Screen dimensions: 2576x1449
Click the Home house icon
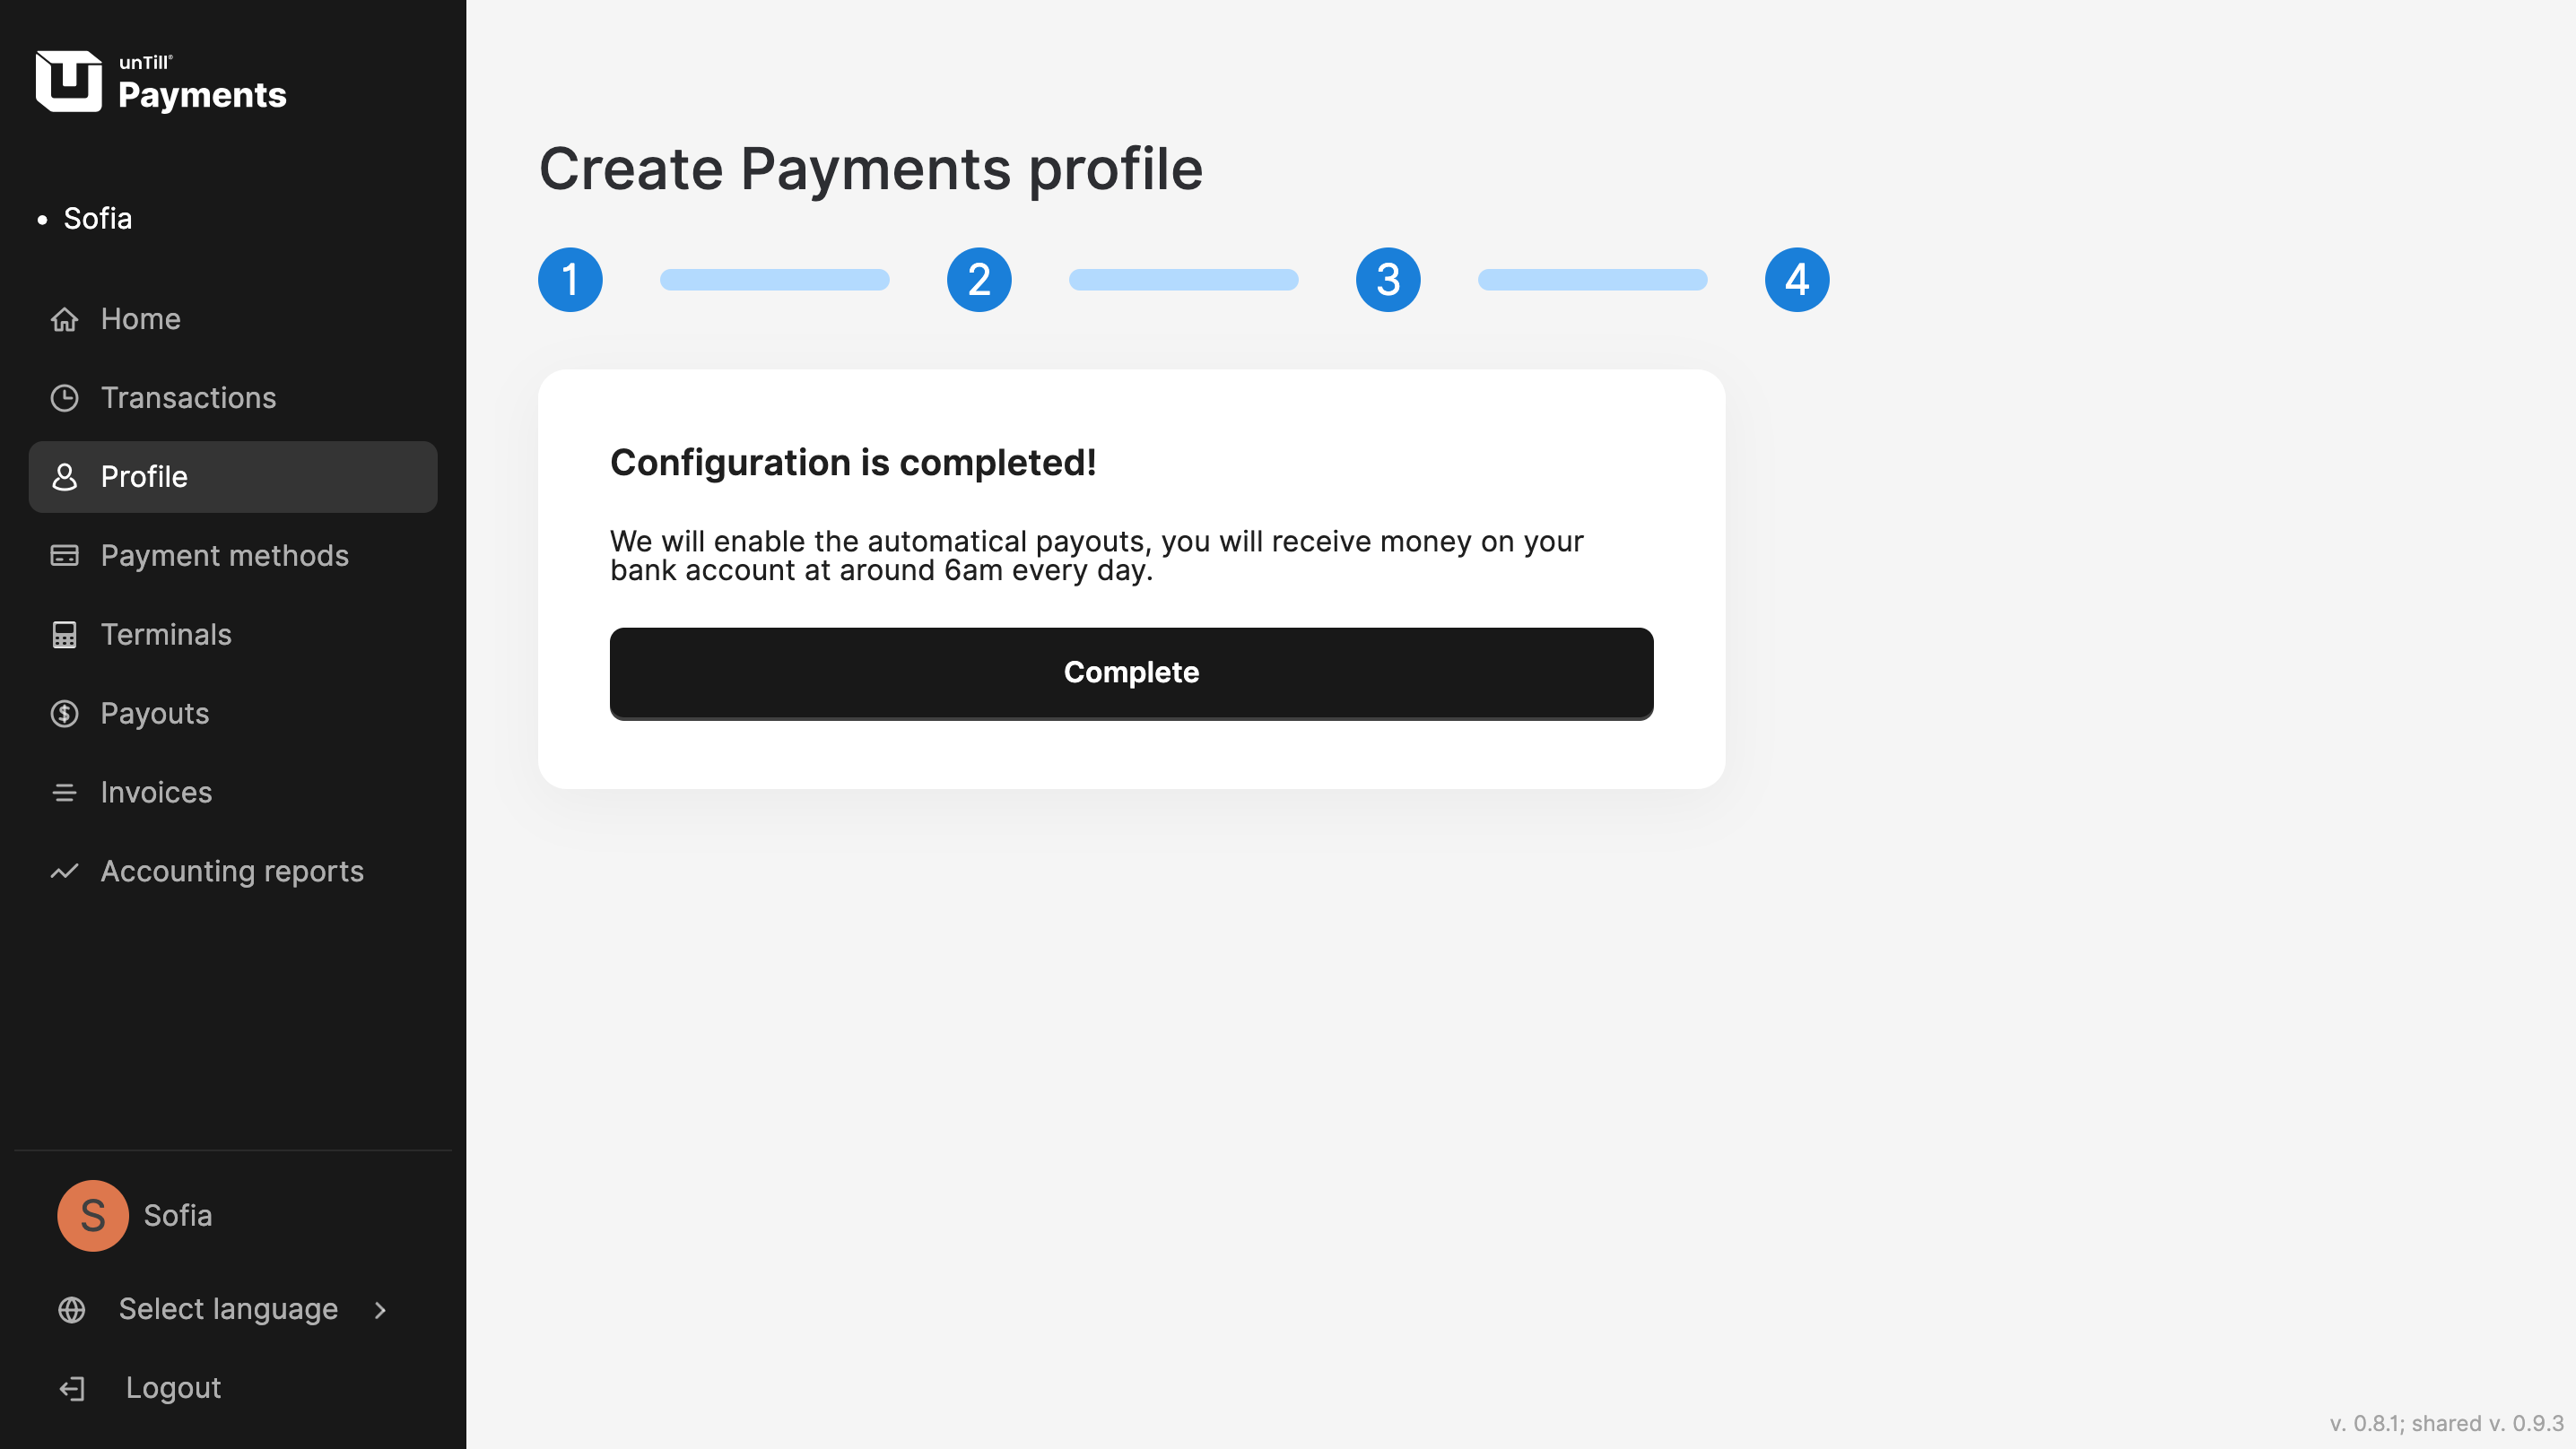pos(65,319)
